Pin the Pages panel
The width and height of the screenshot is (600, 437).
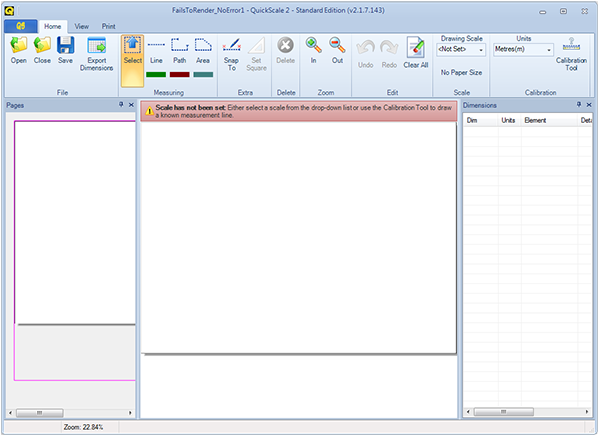121,104
